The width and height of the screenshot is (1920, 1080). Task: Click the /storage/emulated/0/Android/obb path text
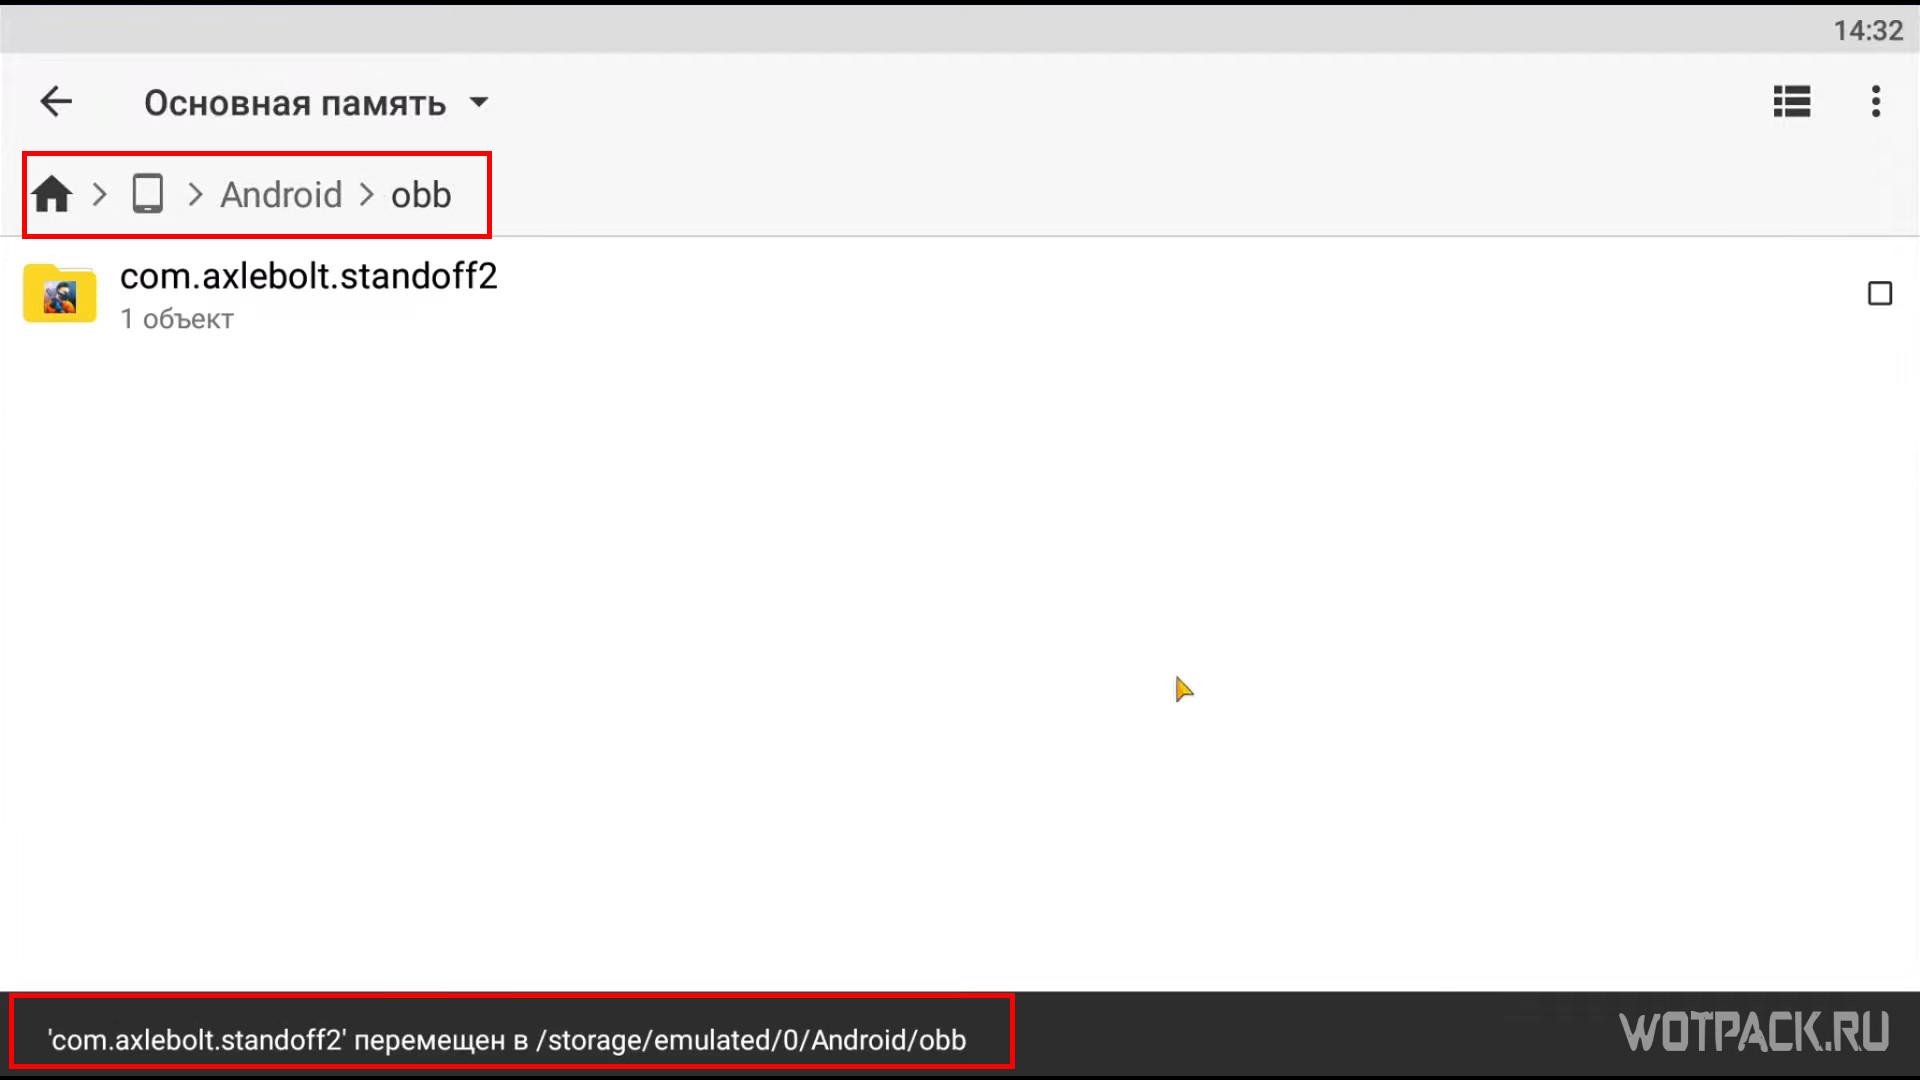tap(751, 1040)
